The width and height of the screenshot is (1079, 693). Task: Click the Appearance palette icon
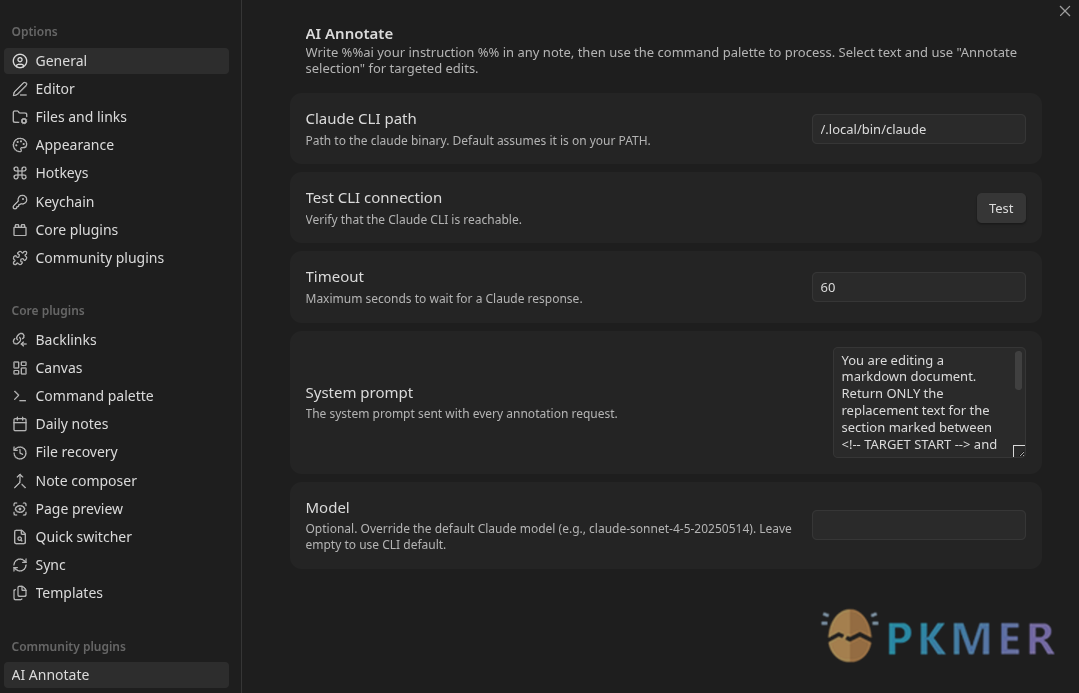coord(20,145)
